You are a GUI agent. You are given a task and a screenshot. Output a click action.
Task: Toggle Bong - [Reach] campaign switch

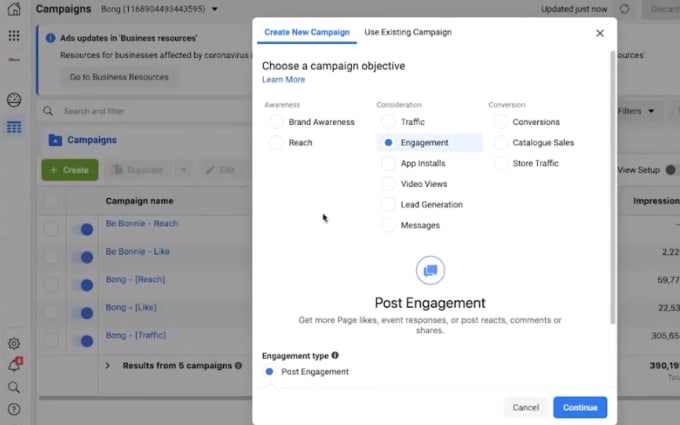[83, 285]
